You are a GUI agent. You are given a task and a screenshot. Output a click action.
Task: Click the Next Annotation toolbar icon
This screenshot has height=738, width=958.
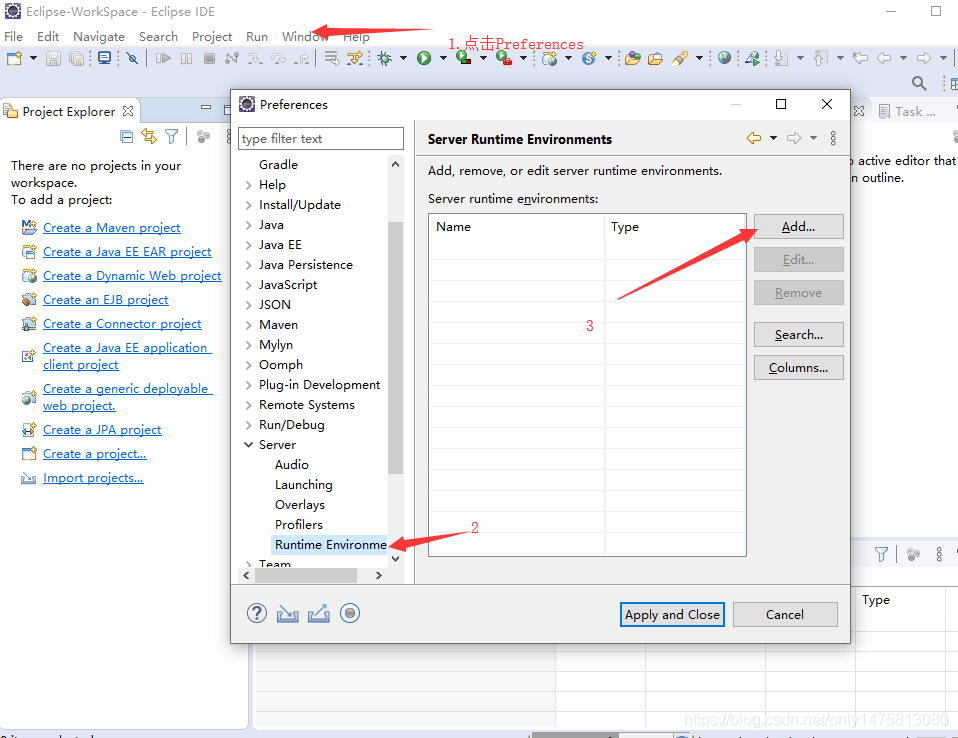point(781,58)
